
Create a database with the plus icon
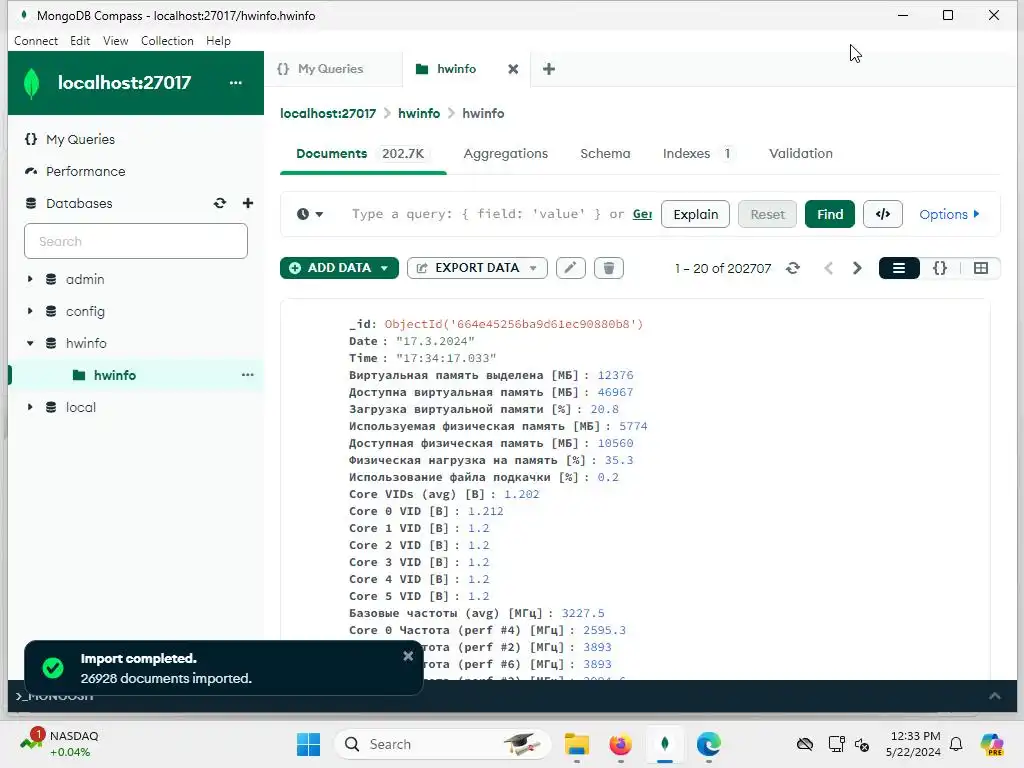[x=248, y=203]
